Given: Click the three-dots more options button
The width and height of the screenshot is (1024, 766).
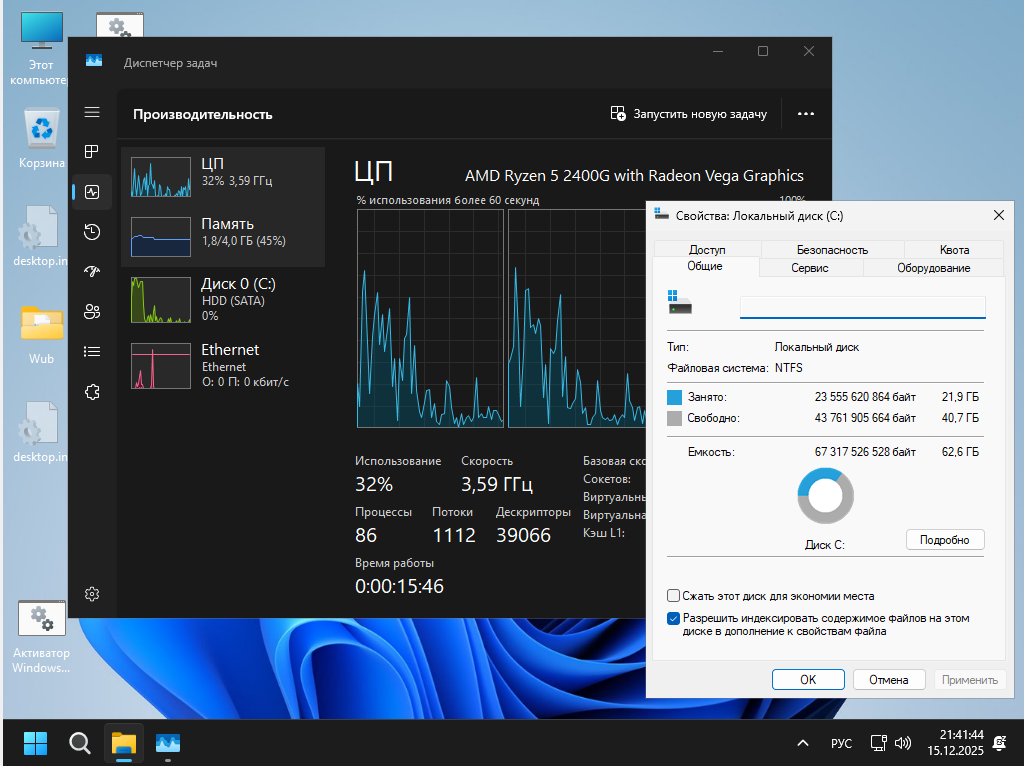Looking at the screenshot, I should [806, 114].
